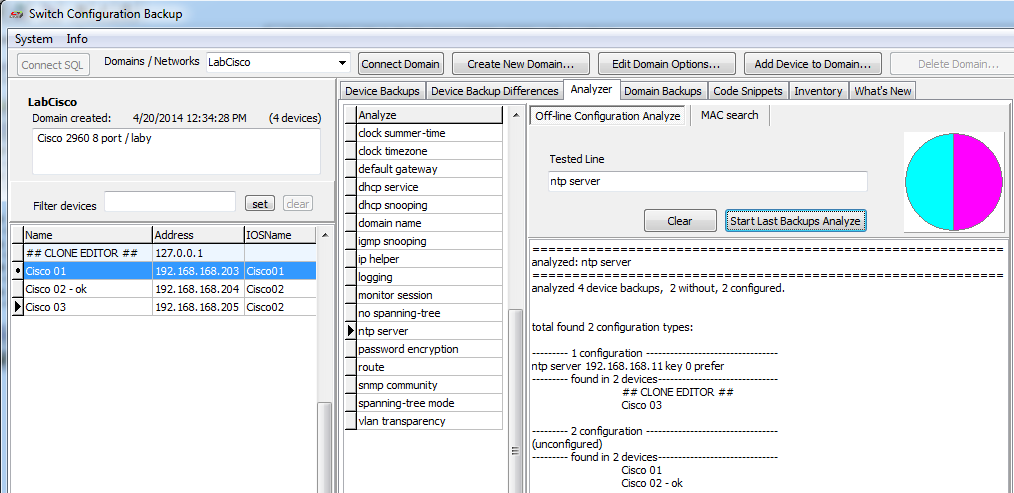This screenshot has width=1014, height=493.
Task: Open the Info menu
Action: (77, 39)
